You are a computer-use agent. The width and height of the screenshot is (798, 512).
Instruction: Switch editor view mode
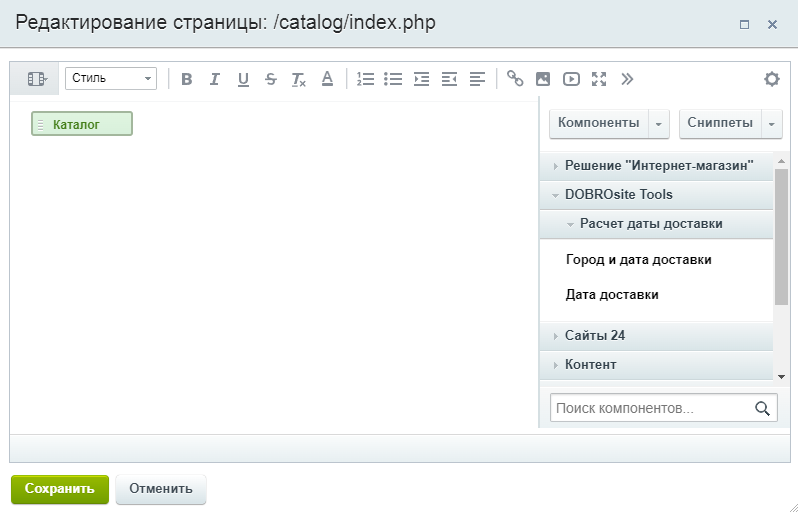tap(37, 79)
